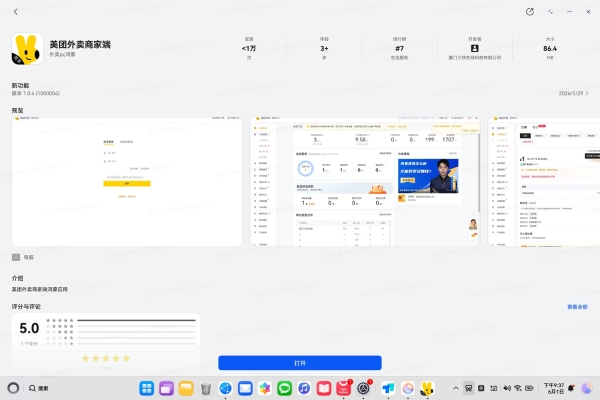Screen dimensions: 600x400
Task: Click the 美团外卖商家端 app logo
Action: 27,49
